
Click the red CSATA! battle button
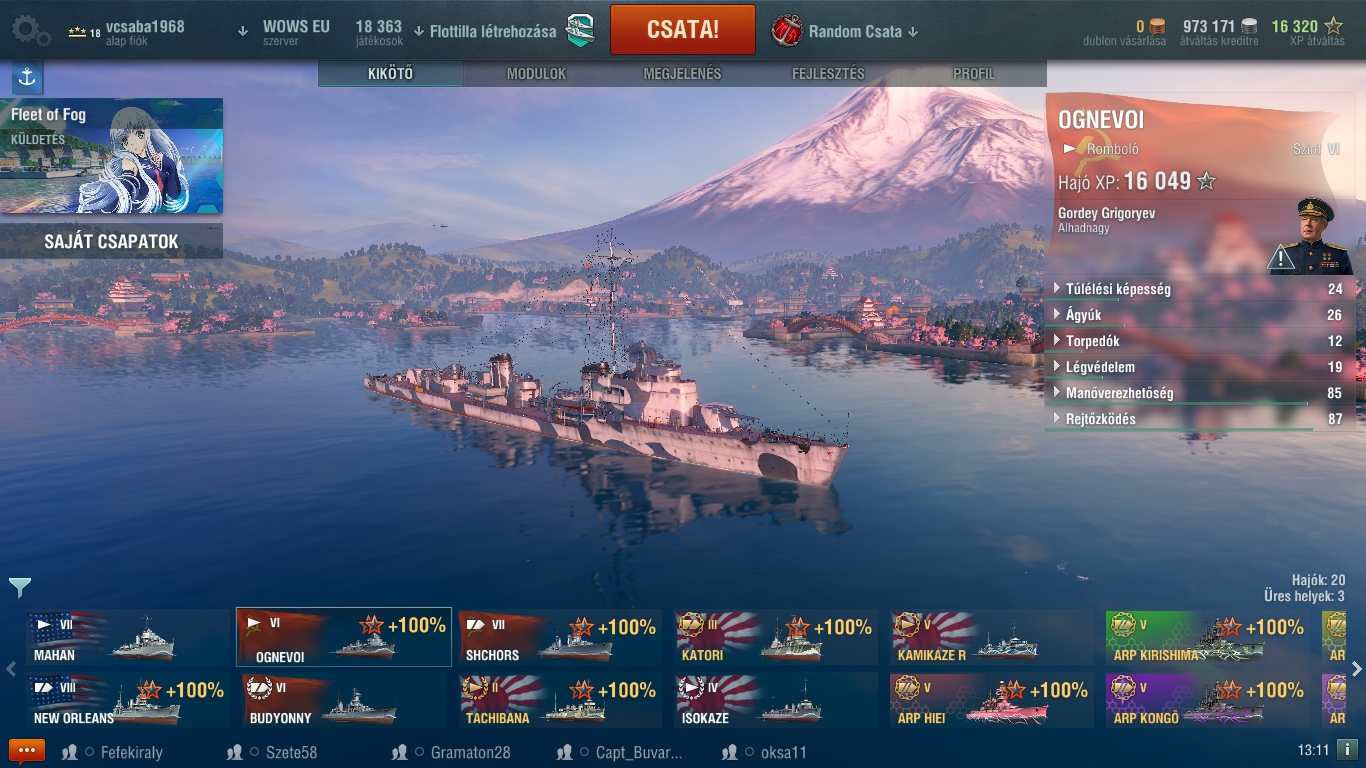tap(682, 30)
